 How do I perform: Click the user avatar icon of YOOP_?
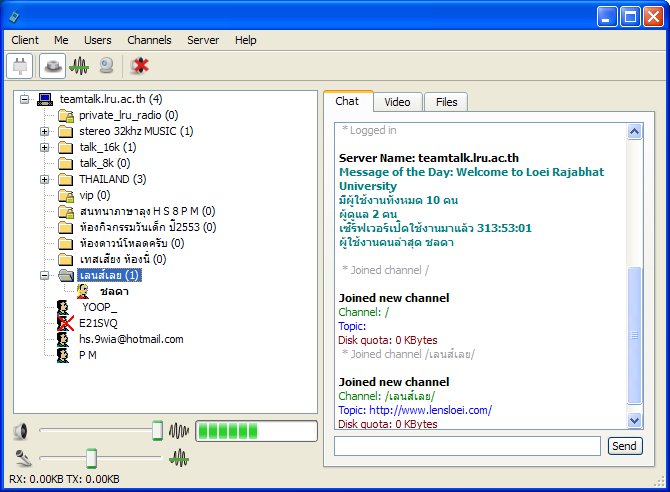[x=63, y=307]
